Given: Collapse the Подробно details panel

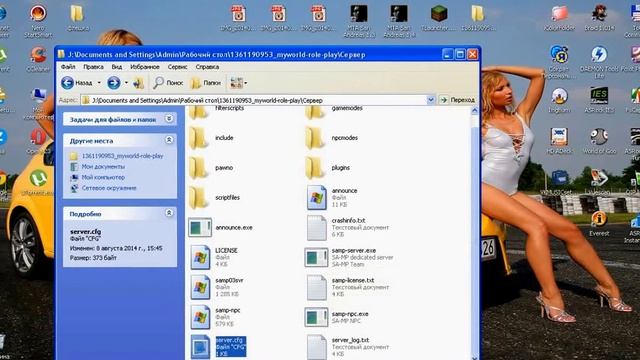Looking at the screenshot, I should (x=169, y=213).
